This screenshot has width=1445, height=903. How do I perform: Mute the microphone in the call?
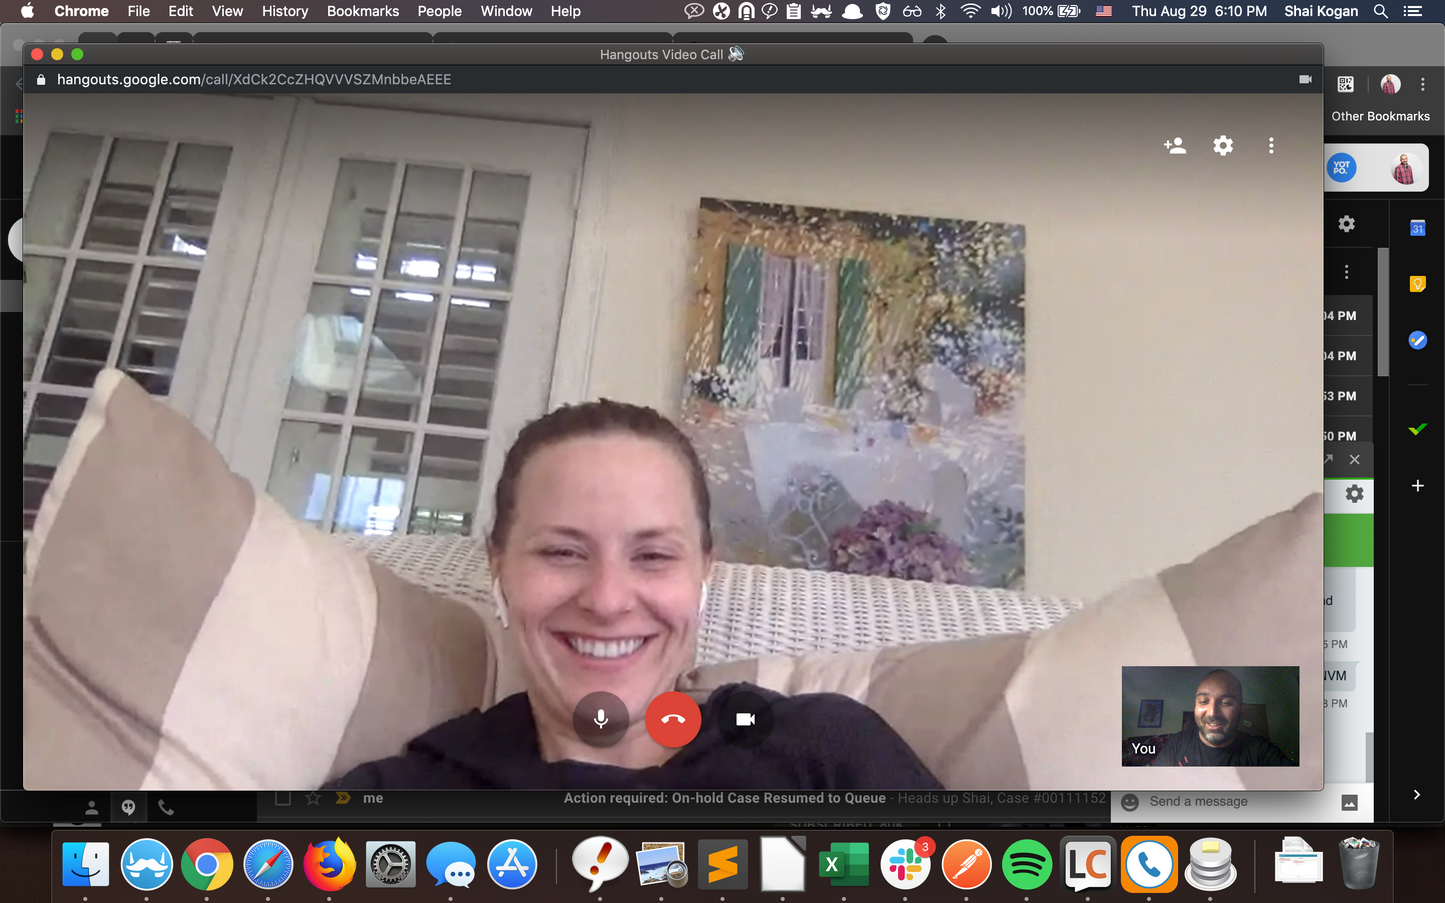coord(600,719)
